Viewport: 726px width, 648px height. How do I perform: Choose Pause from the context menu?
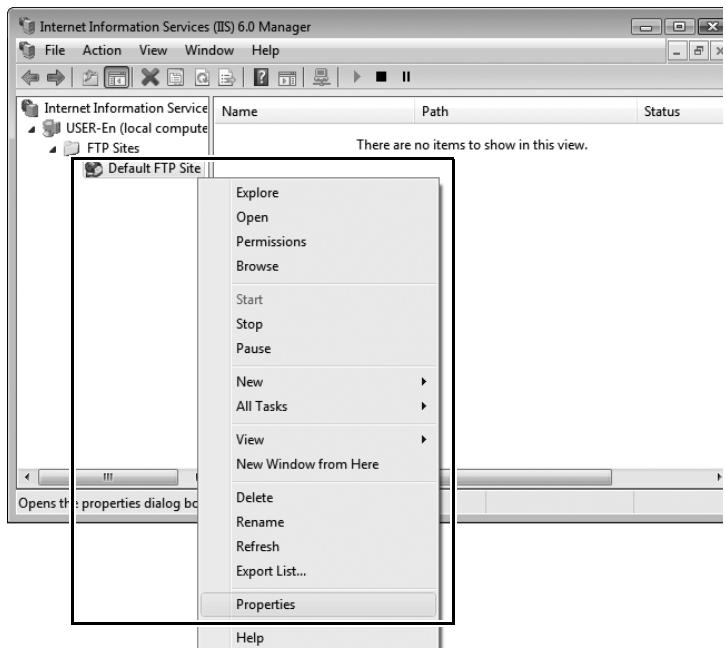pyautogui.click(x=319, y=349)
